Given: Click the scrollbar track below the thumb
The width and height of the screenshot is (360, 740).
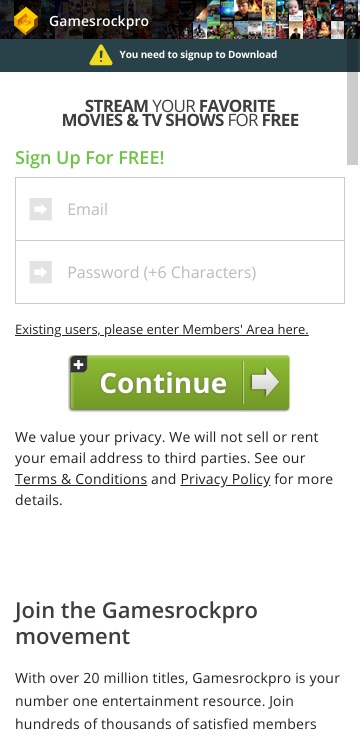Looking at the screenshot, I should [x=352, y=448].
